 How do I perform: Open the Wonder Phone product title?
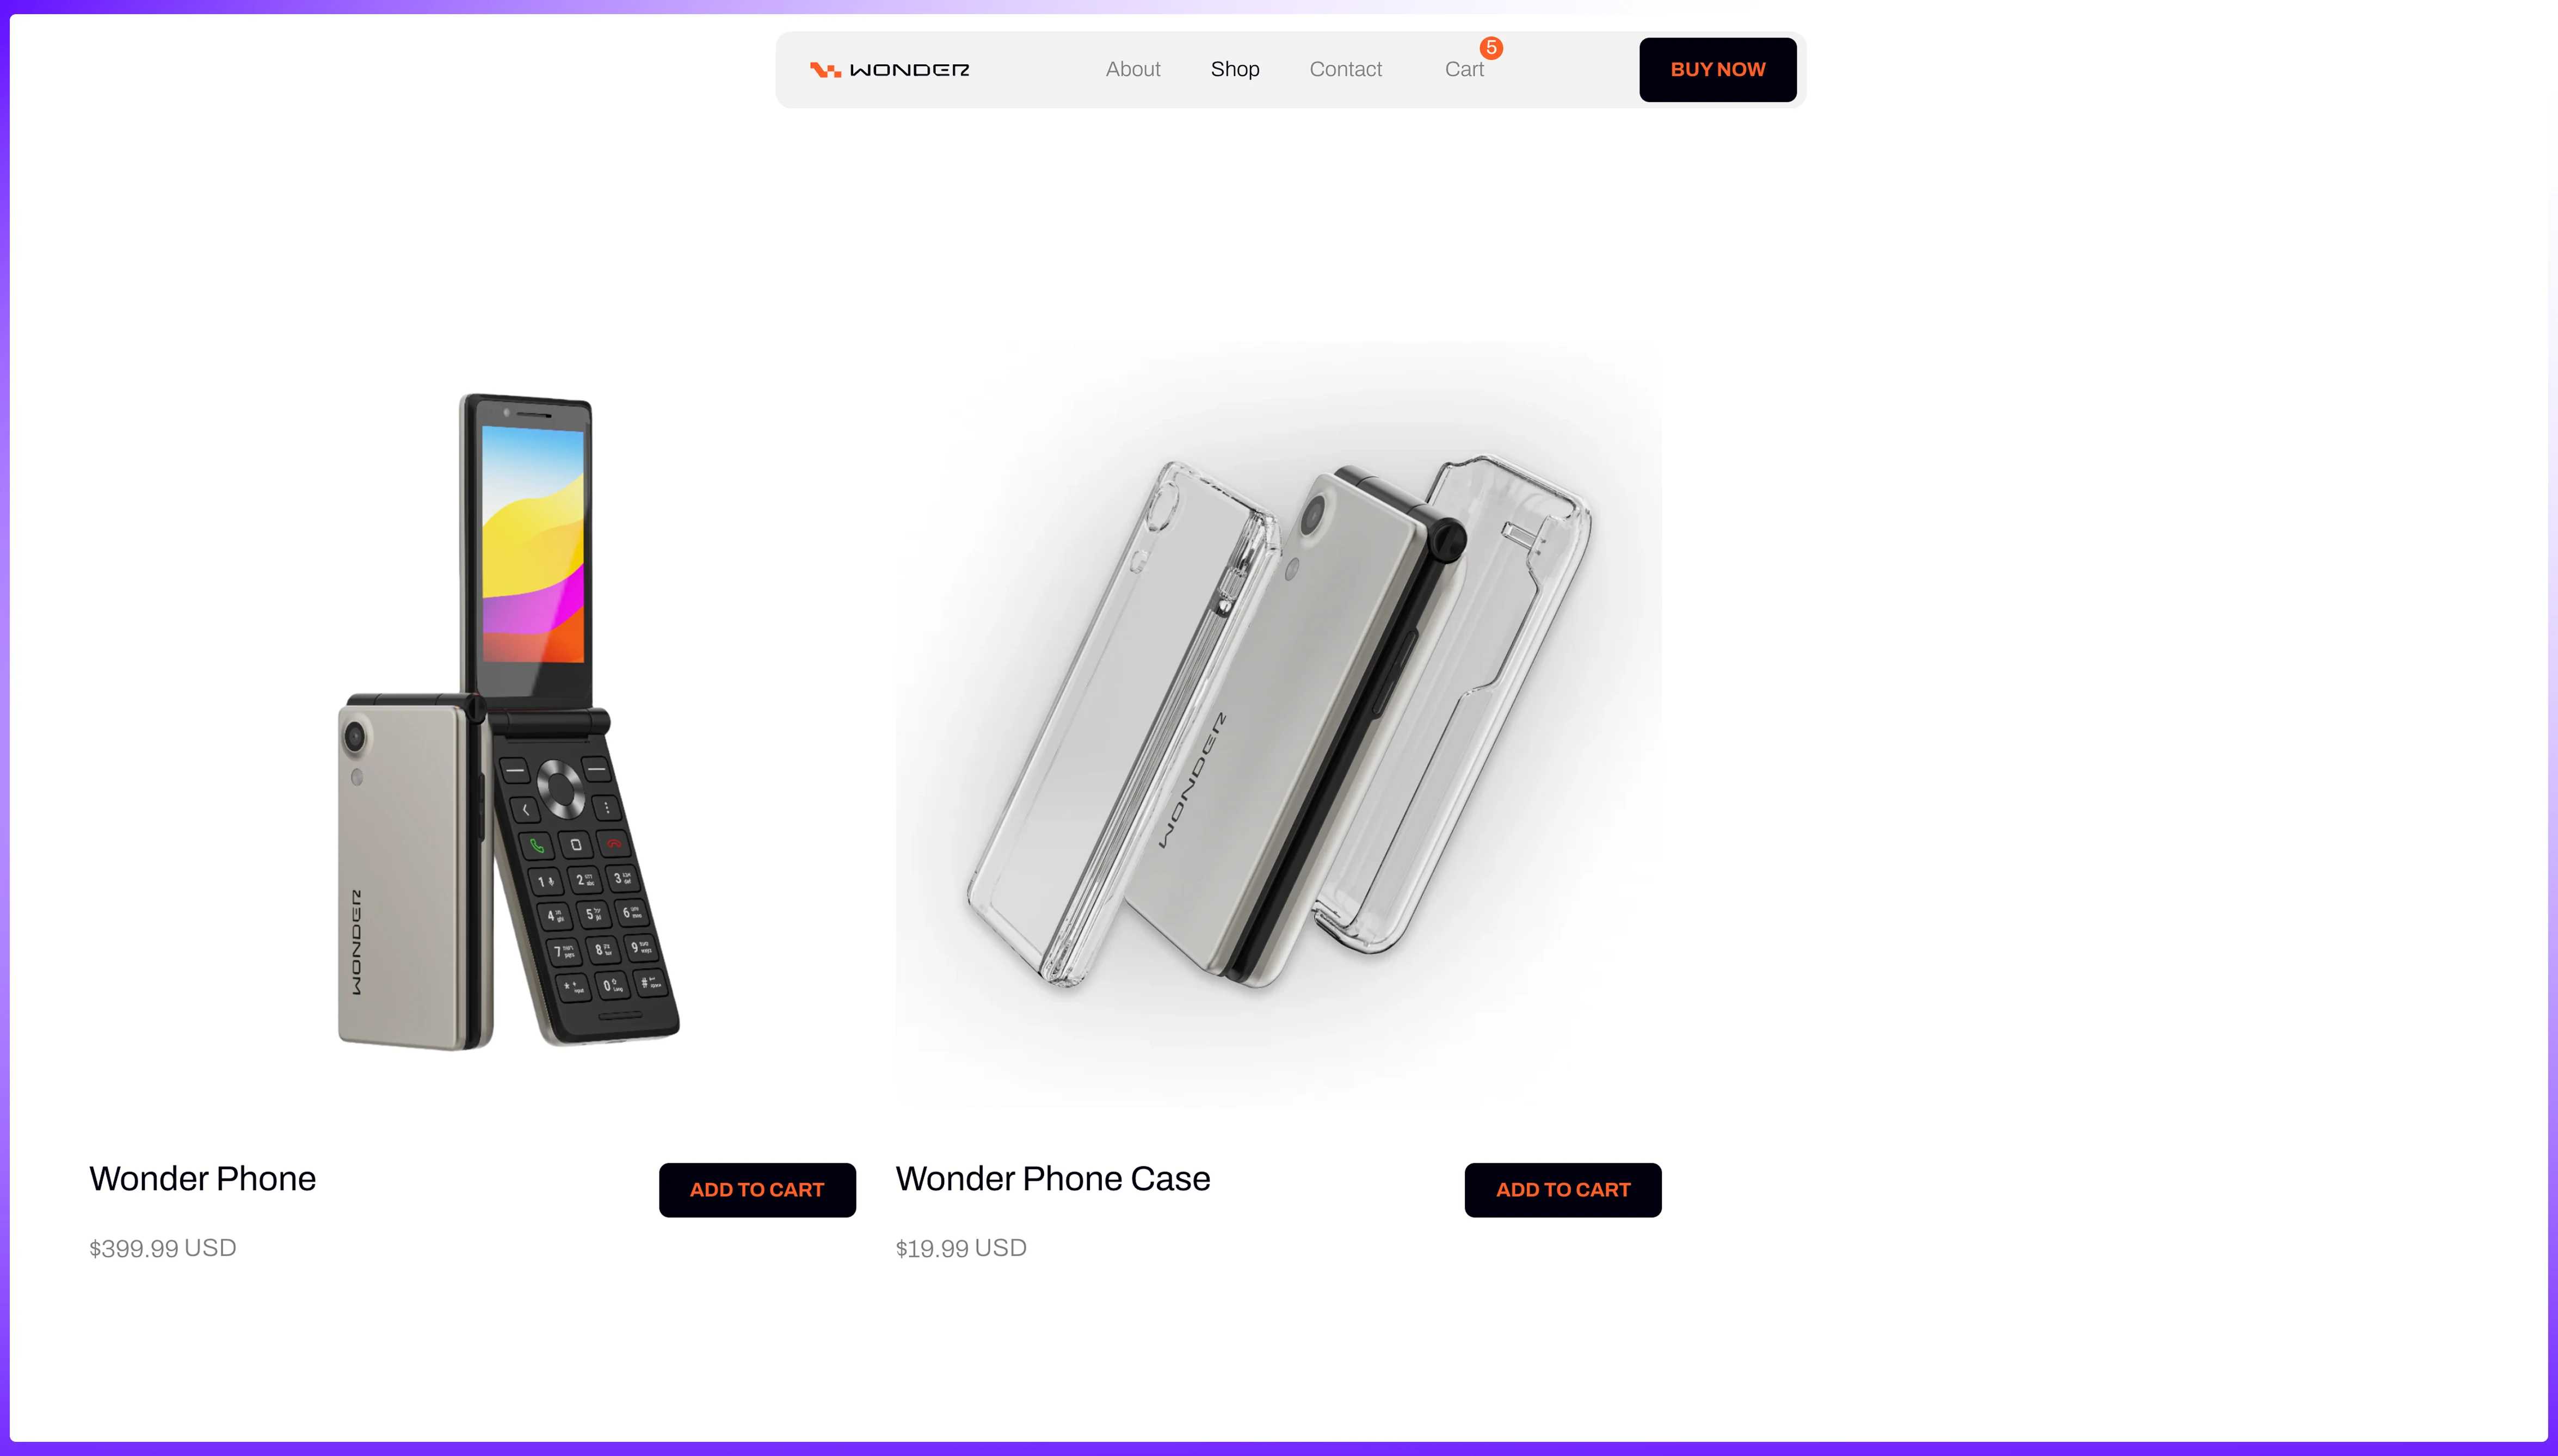pyautogui.click(x=203, y=1179)
